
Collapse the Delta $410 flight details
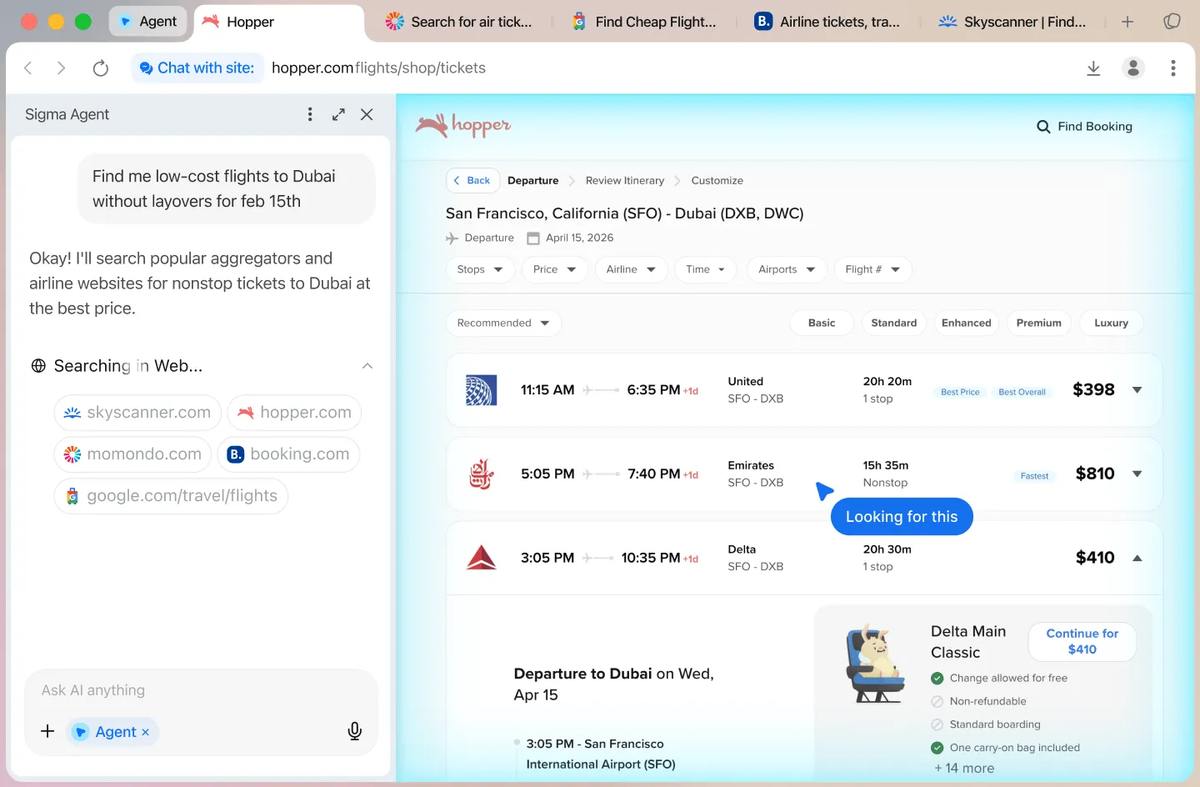pos(1137,558)
